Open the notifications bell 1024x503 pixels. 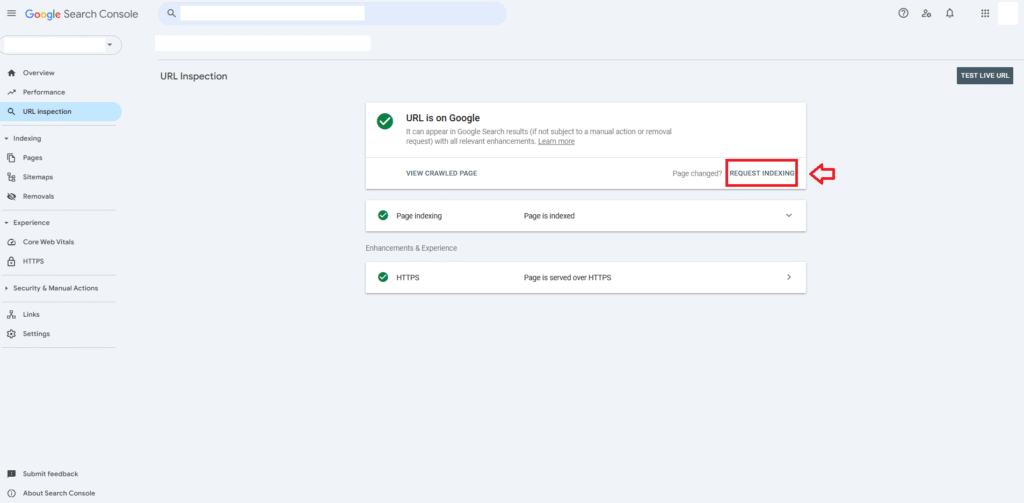point(949,13)
